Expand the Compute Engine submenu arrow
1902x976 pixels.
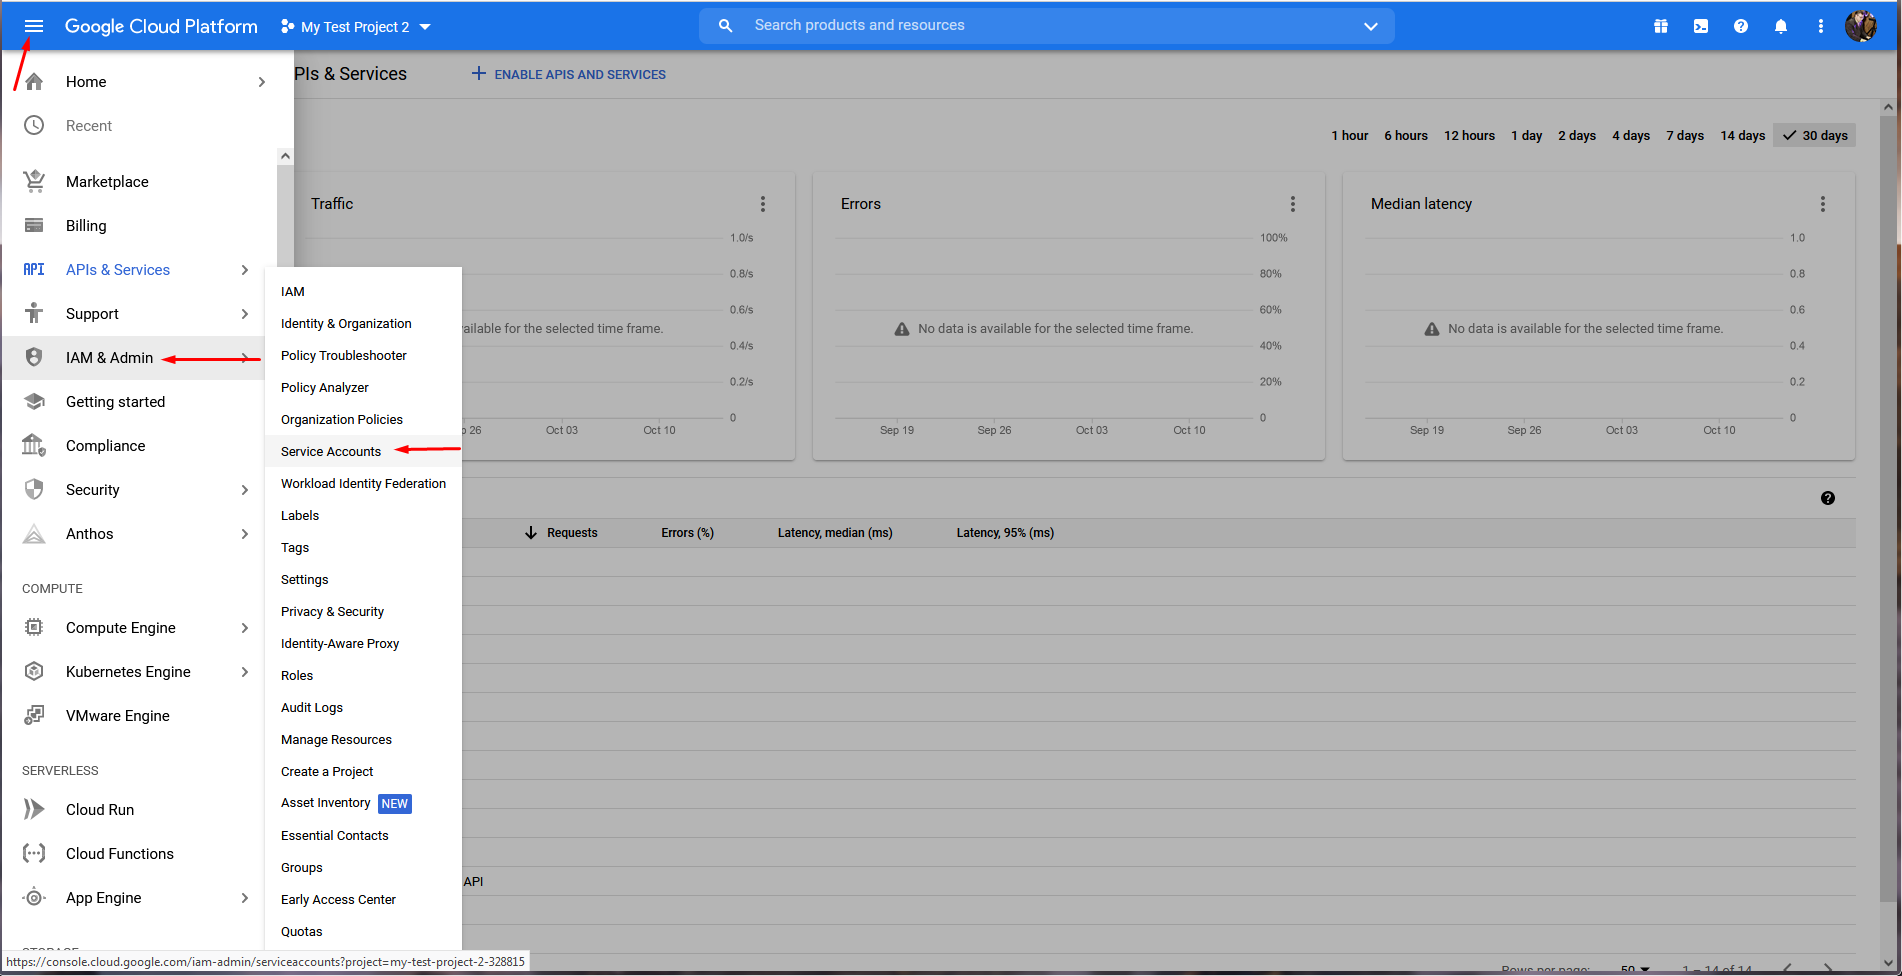coord(245,628)
